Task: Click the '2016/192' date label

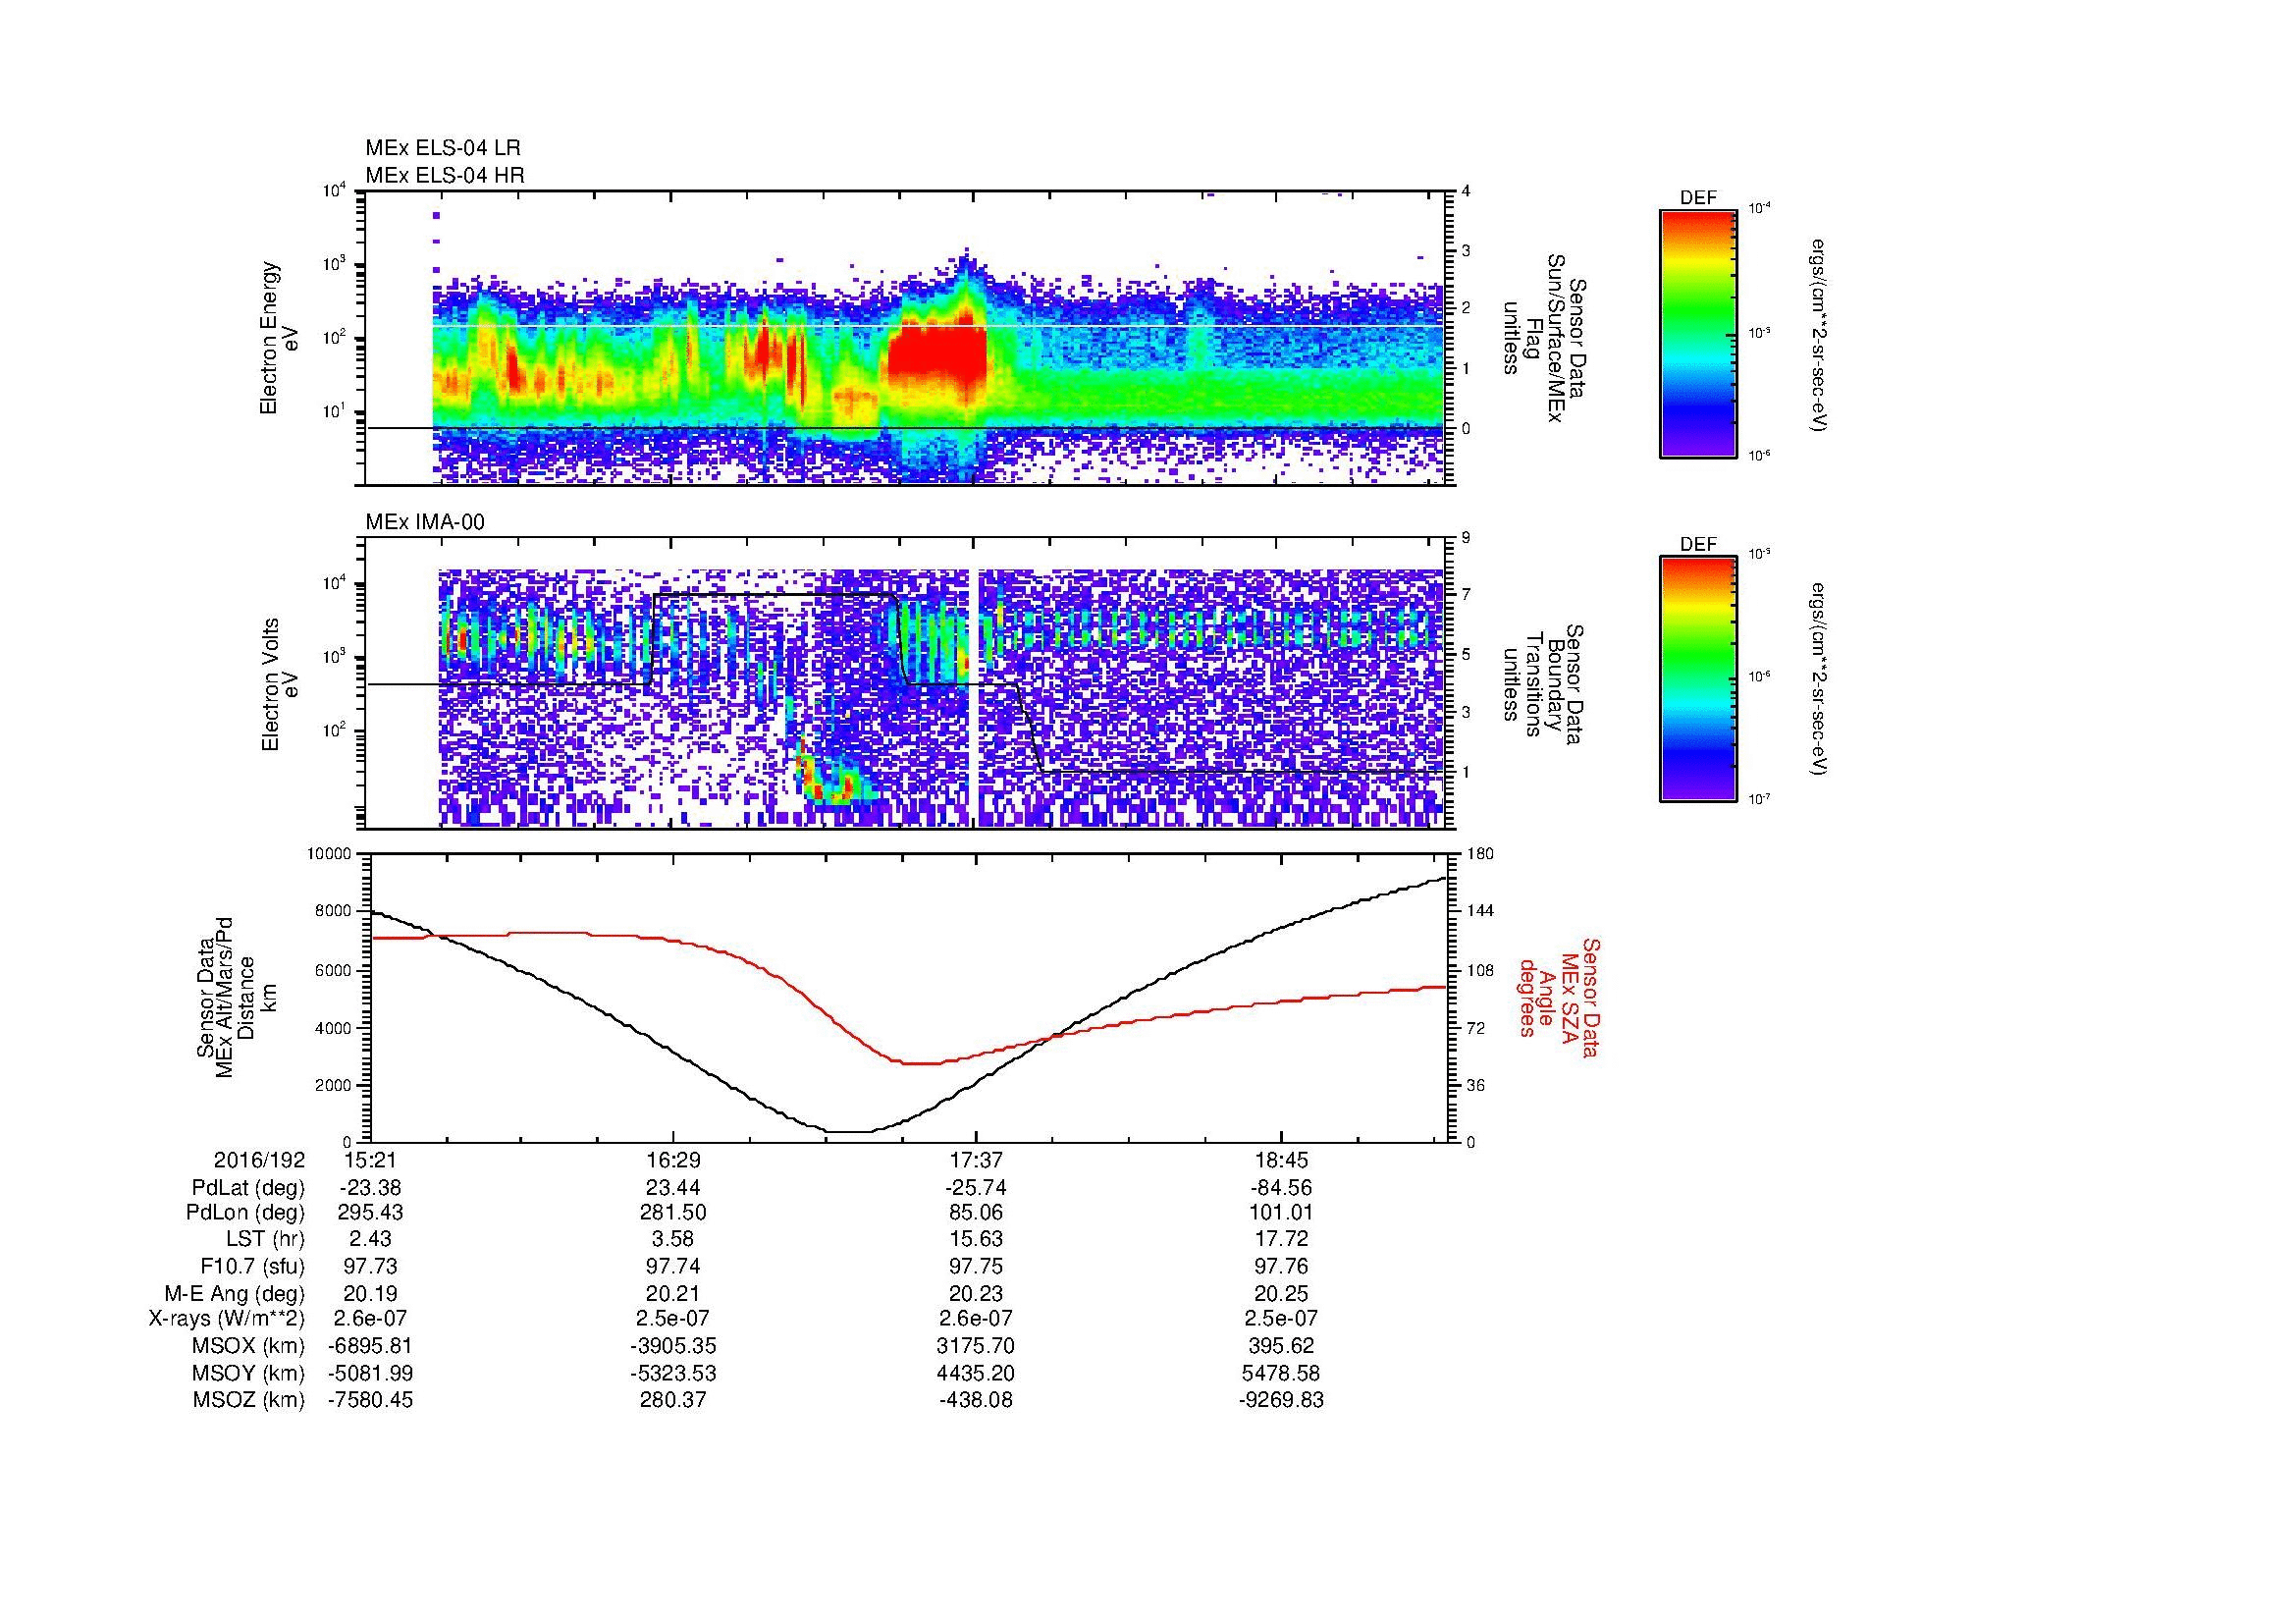Action: (x=259, y=1161)
